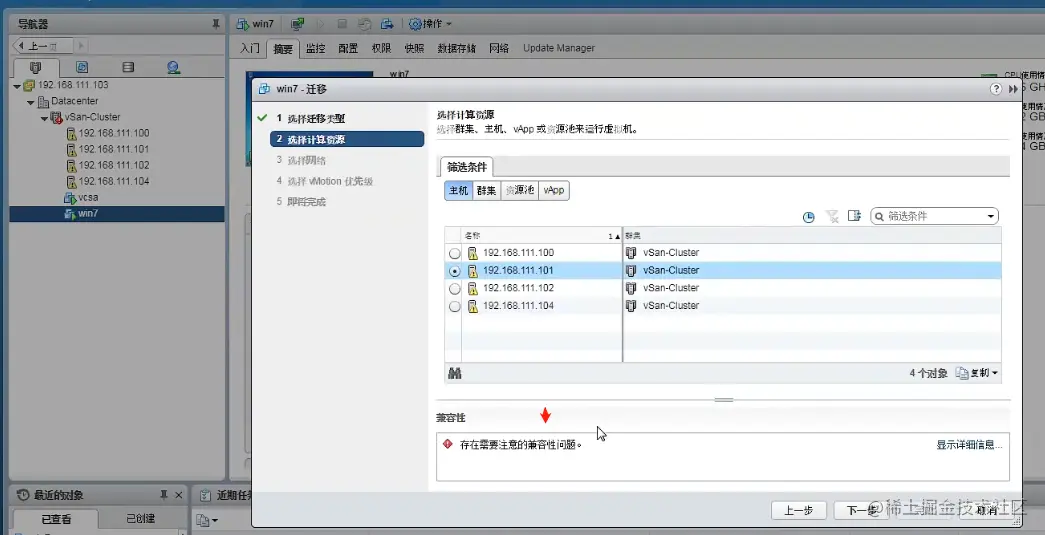Switch to the Networks (网络) tab
The height and width of the screenshot is (535, 1045).
[x=499, y=48]
